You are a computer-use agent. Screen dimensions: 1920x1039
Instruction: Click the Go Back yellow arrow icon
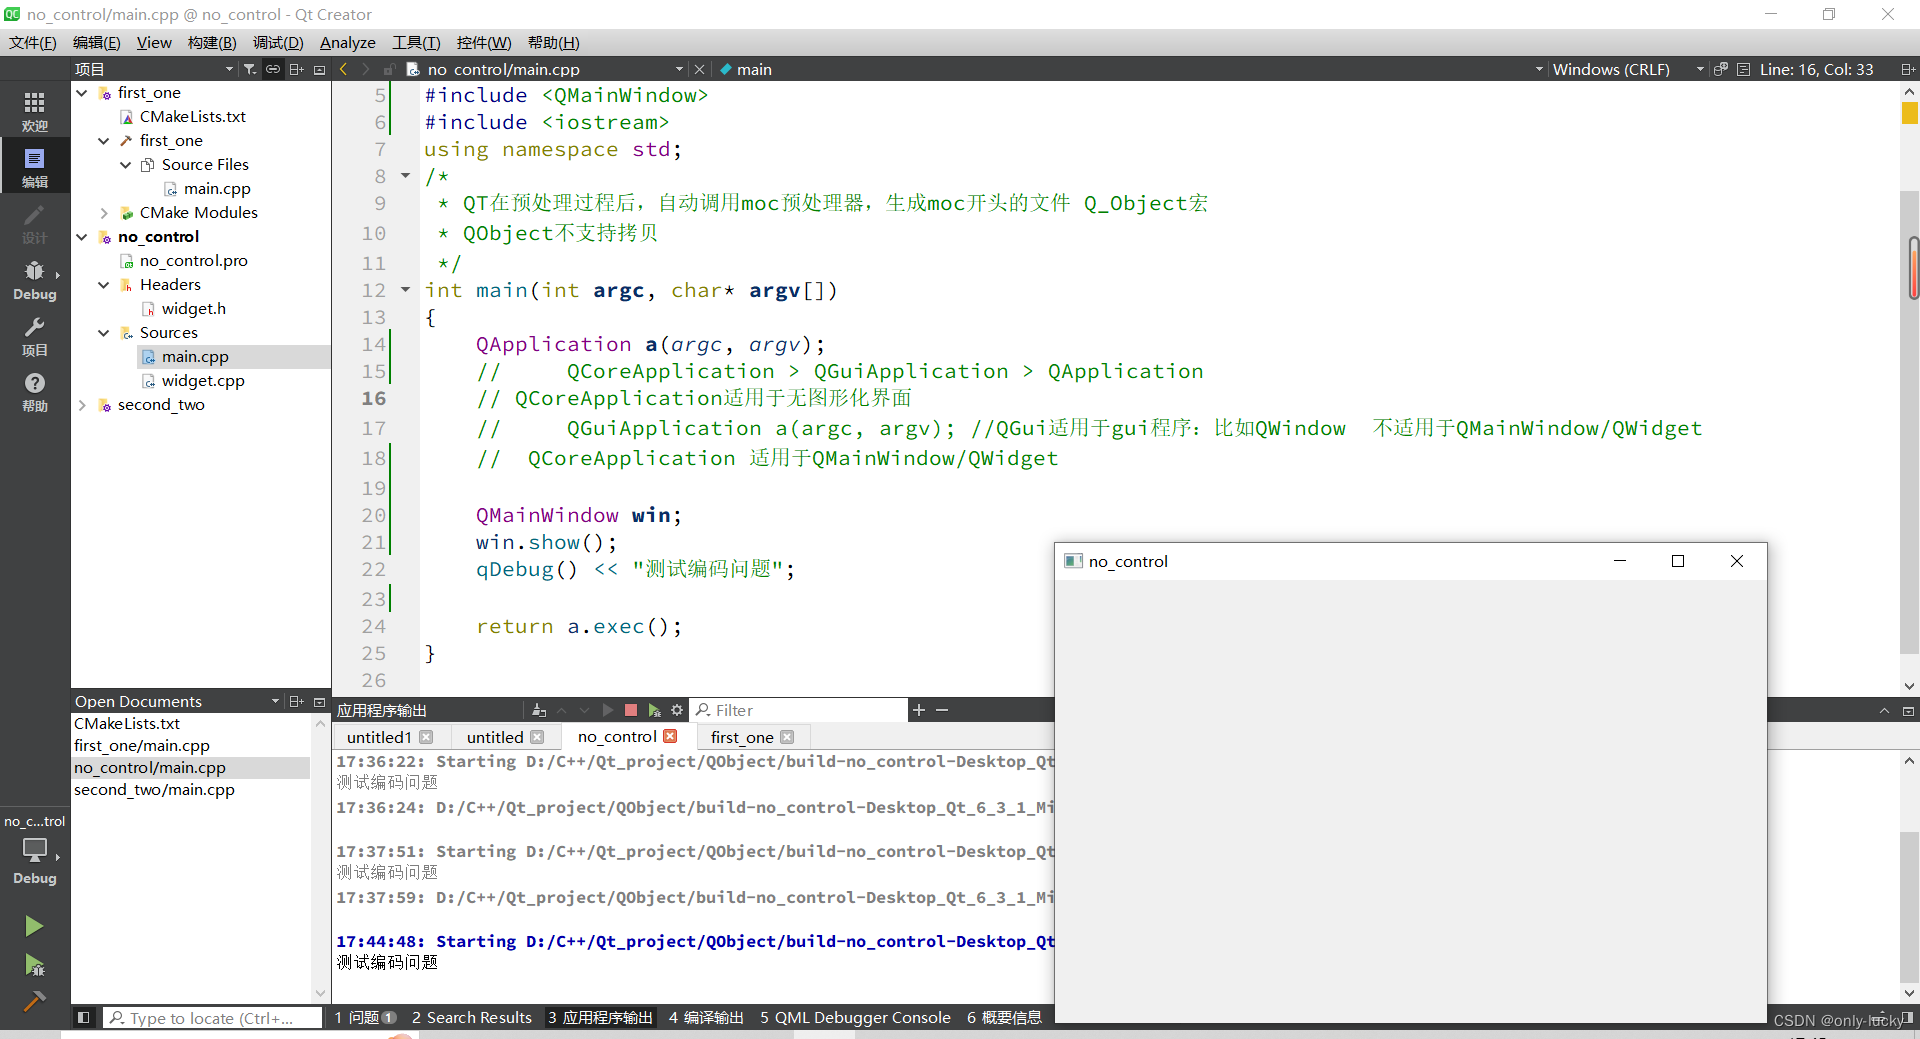point(343,69)
